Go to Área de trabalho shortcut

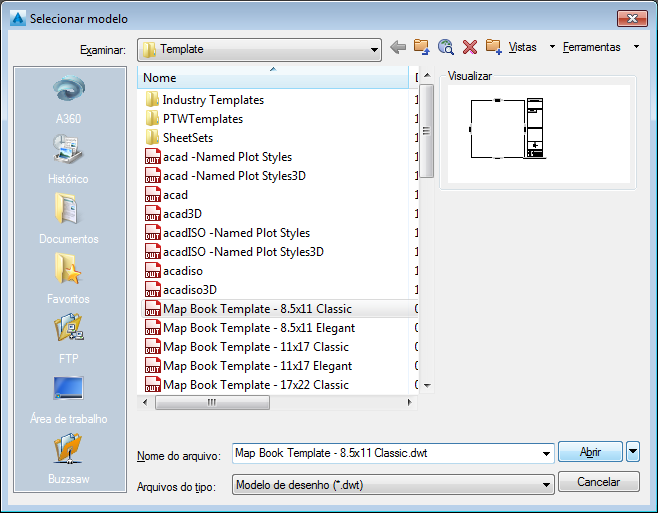click(x=69, y=400)
